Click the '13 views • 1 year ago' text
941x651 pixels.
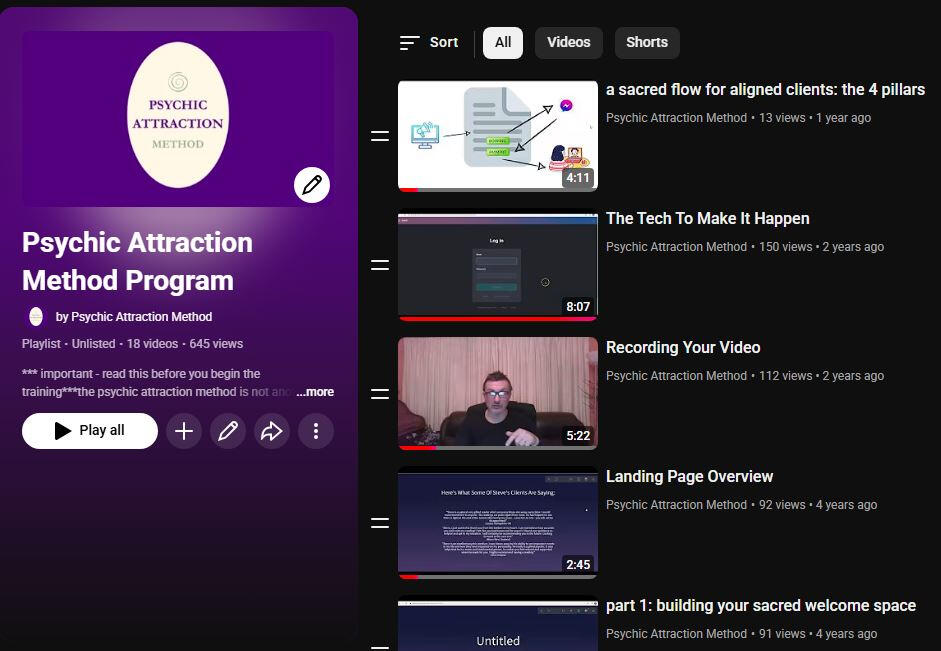(815, 118)
